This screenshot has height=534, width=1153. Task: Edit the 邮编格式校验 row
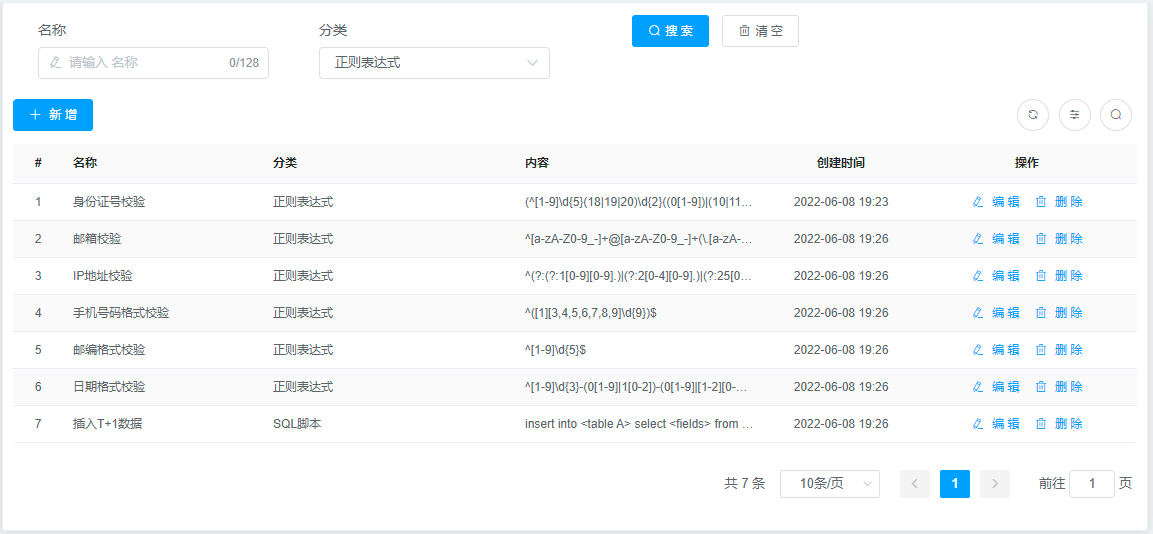click(996, 350)
